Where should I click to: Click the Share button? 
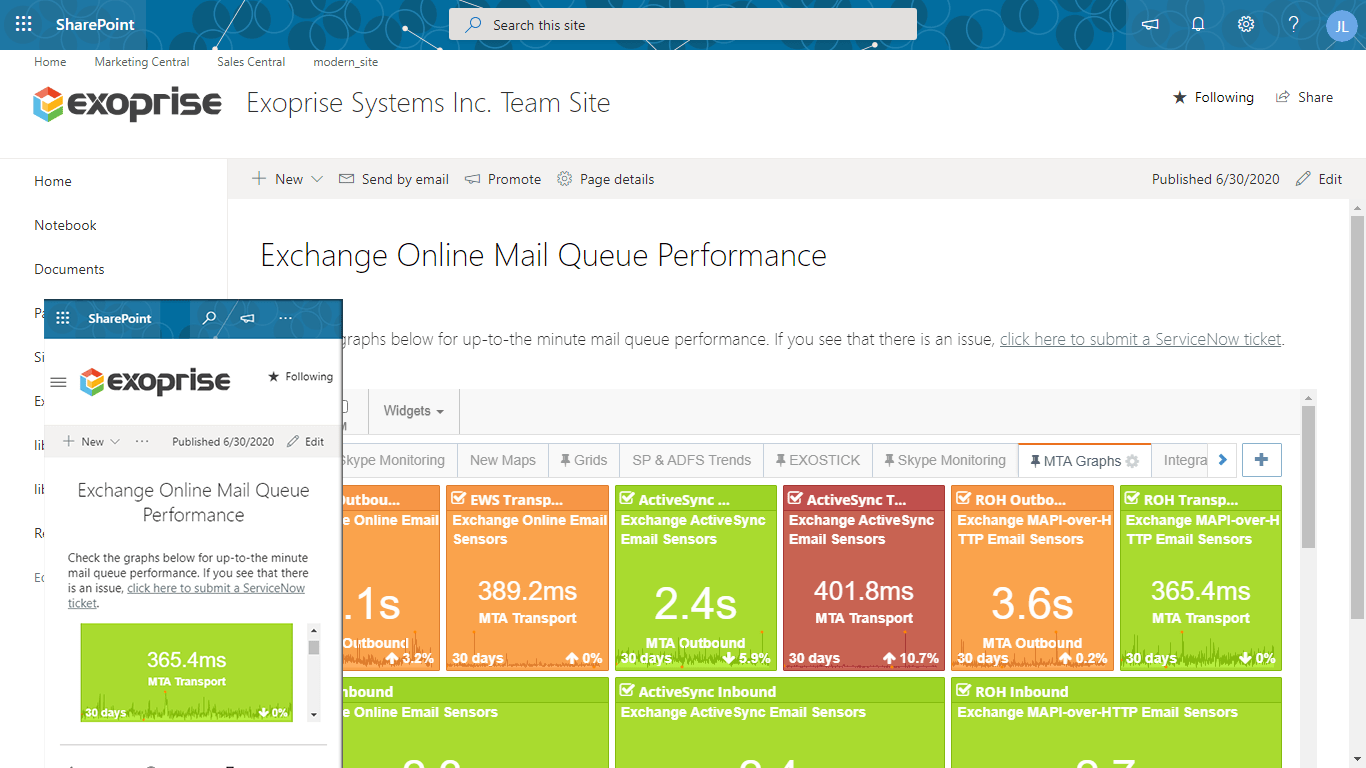click(x=1305, y=97)
